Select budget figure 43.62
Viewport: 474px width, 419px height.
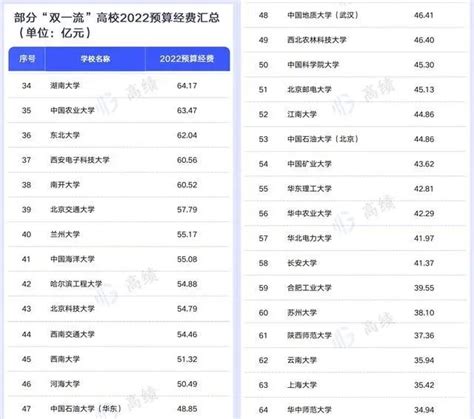pos(424,164)
